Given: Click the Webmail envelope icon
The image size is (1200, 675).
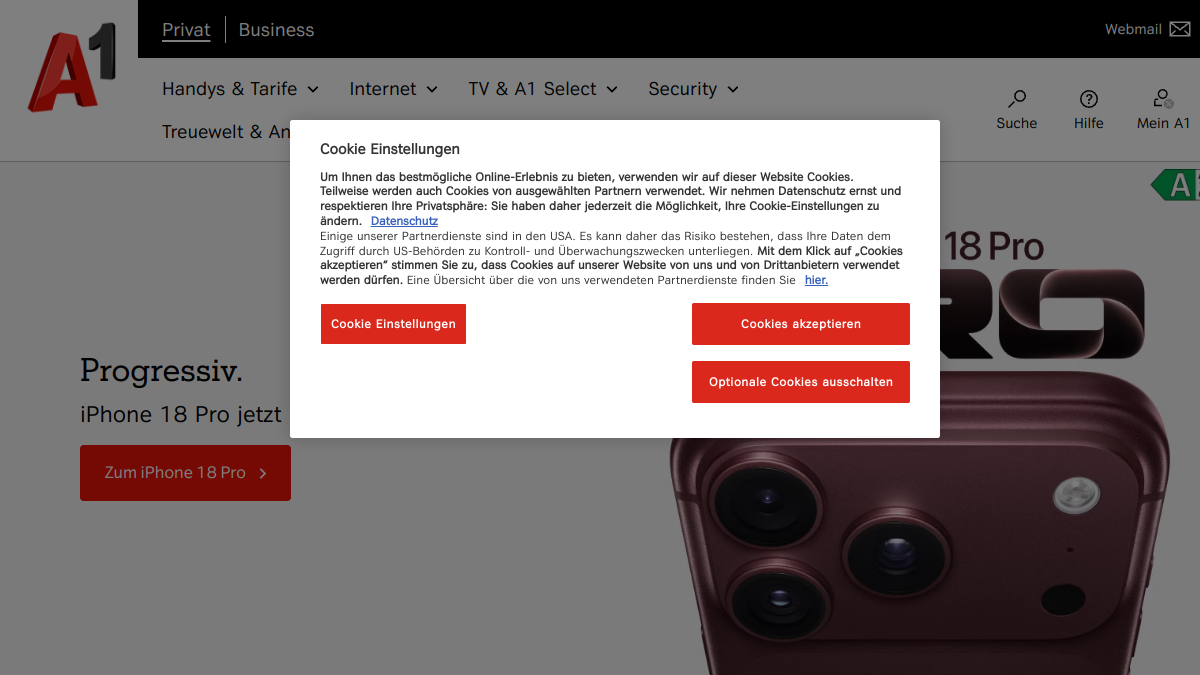Looking at the screenshot, I should point(1179,29).
